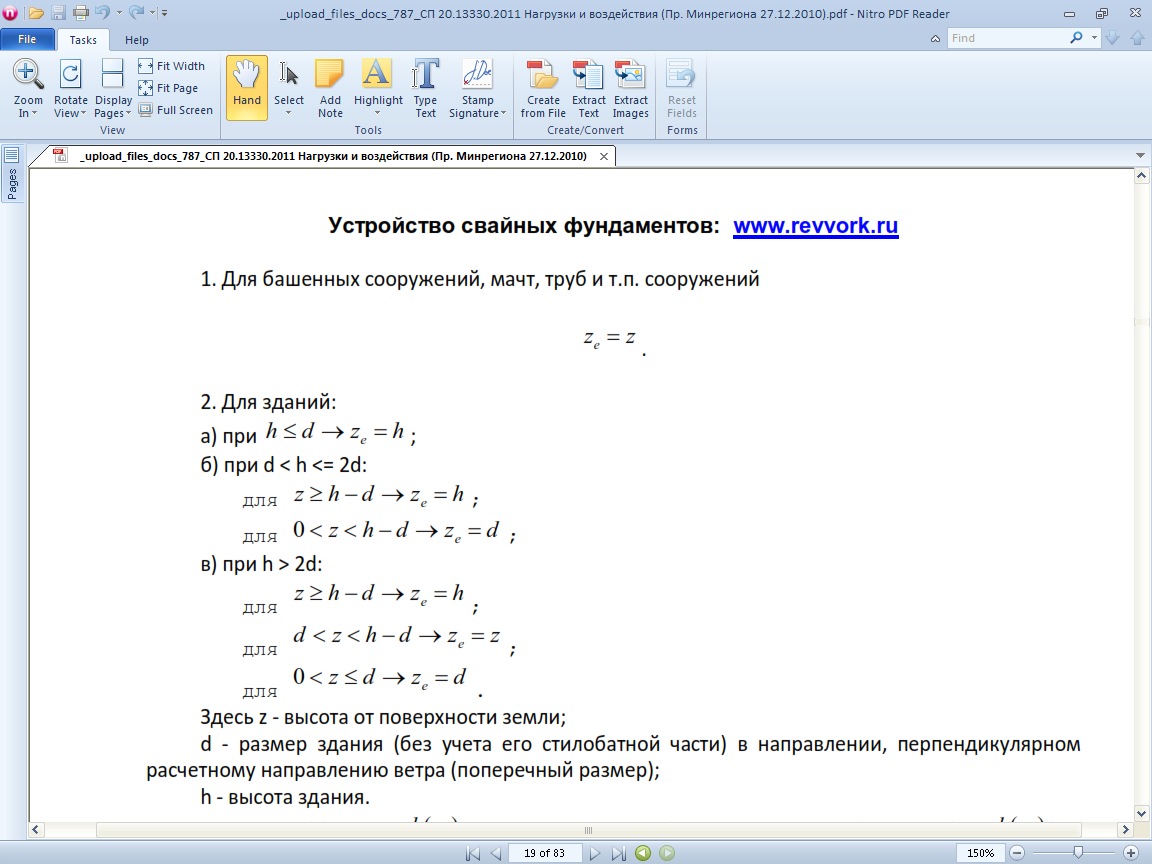1152x864 pixels.
Task: Click the 150% zoom level field
Action: [x=980, y=853]
